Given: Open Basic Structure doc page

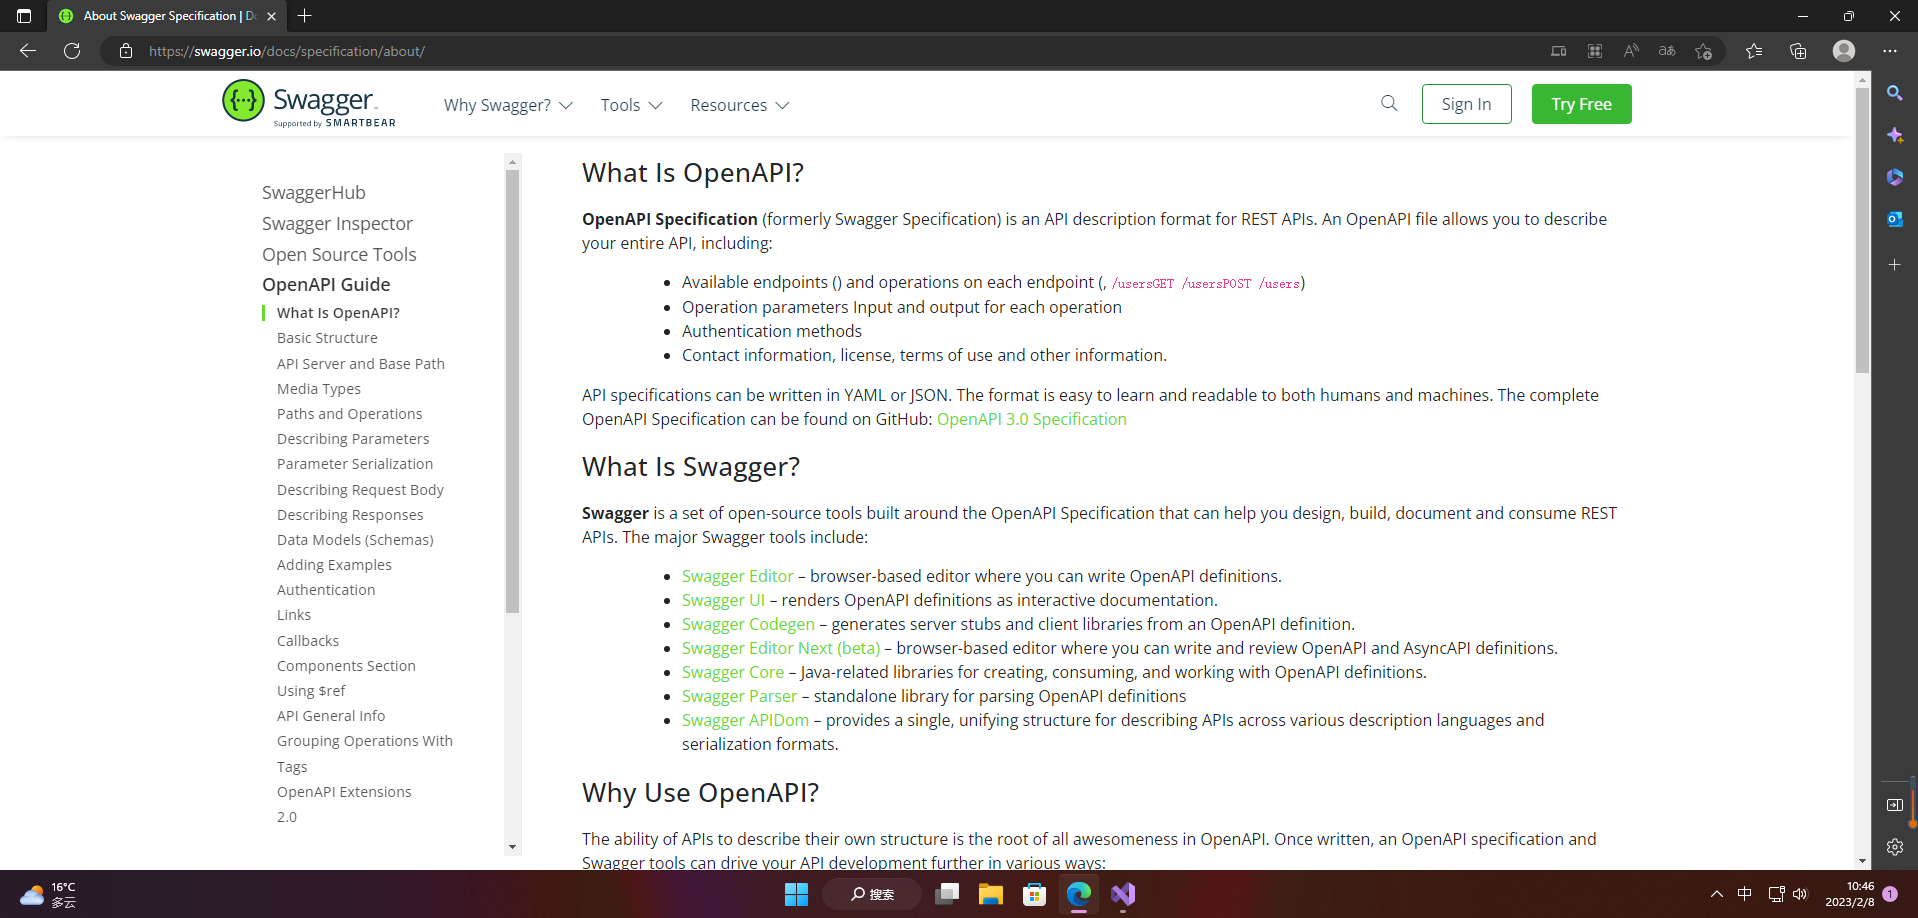Looking at the screenshot, I should pos(327,338).
